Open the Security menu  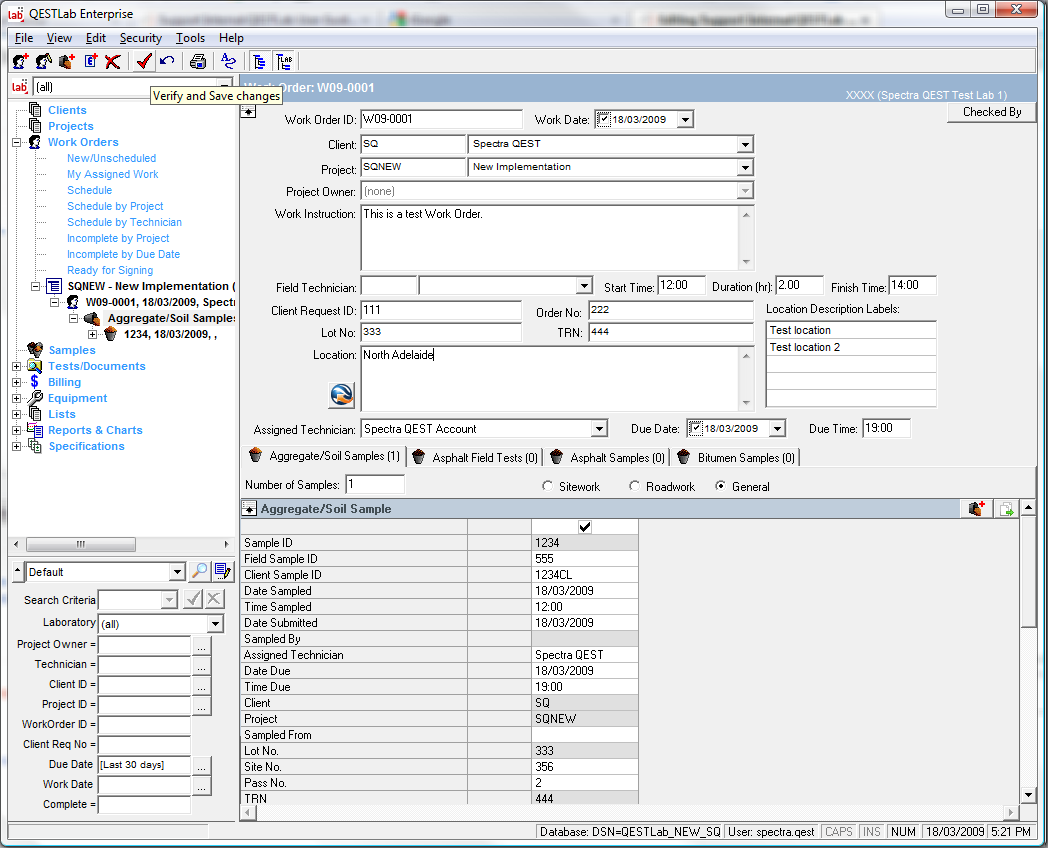(140, 38)
